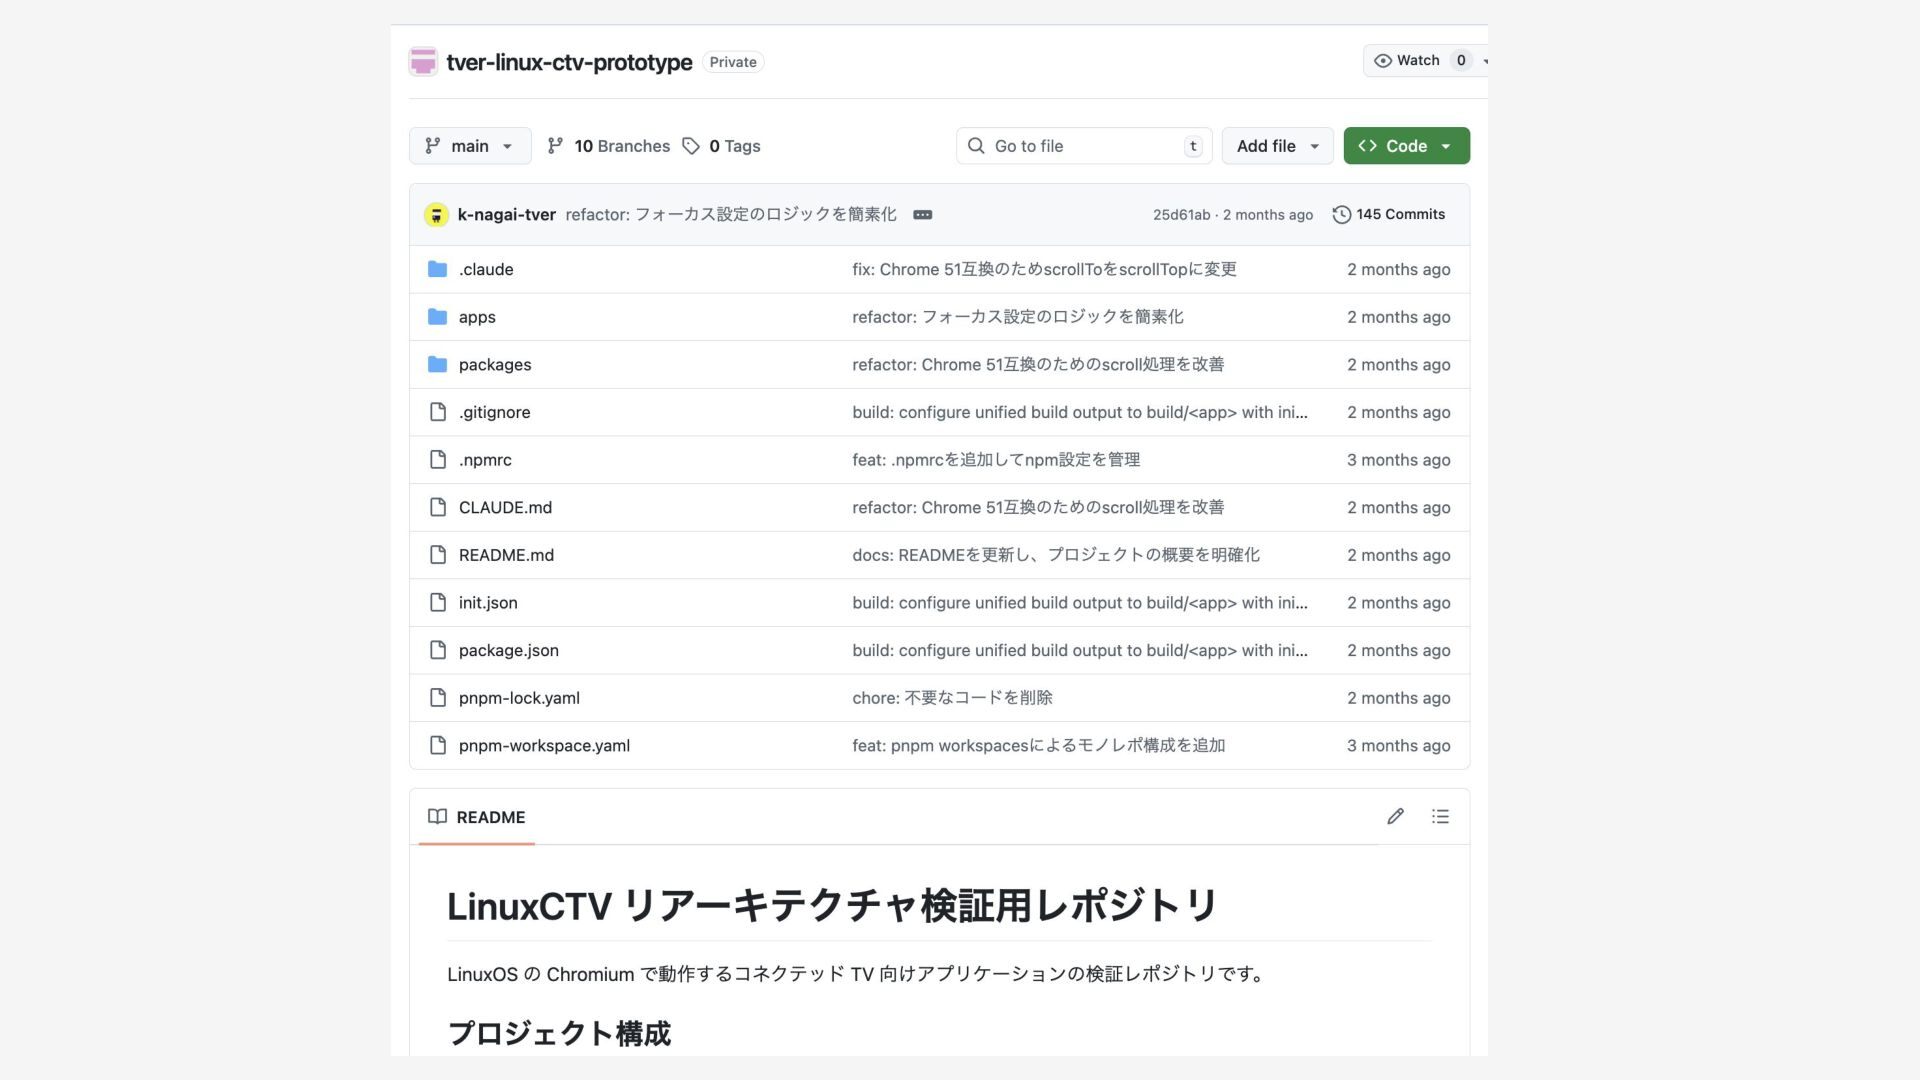Screen dimensions: 1920x1080
Task: Open the CLAUDE.md file
Action: (505, 508)
